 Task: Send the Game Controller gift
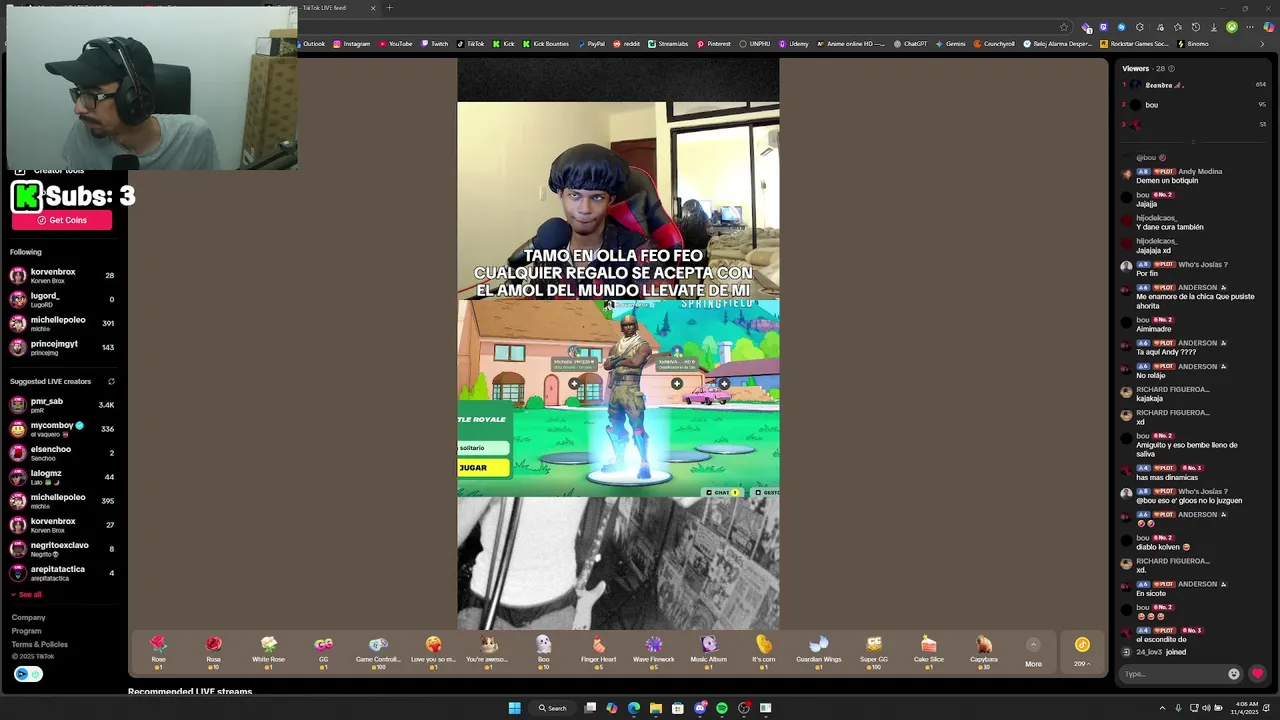tap(378, 651)
